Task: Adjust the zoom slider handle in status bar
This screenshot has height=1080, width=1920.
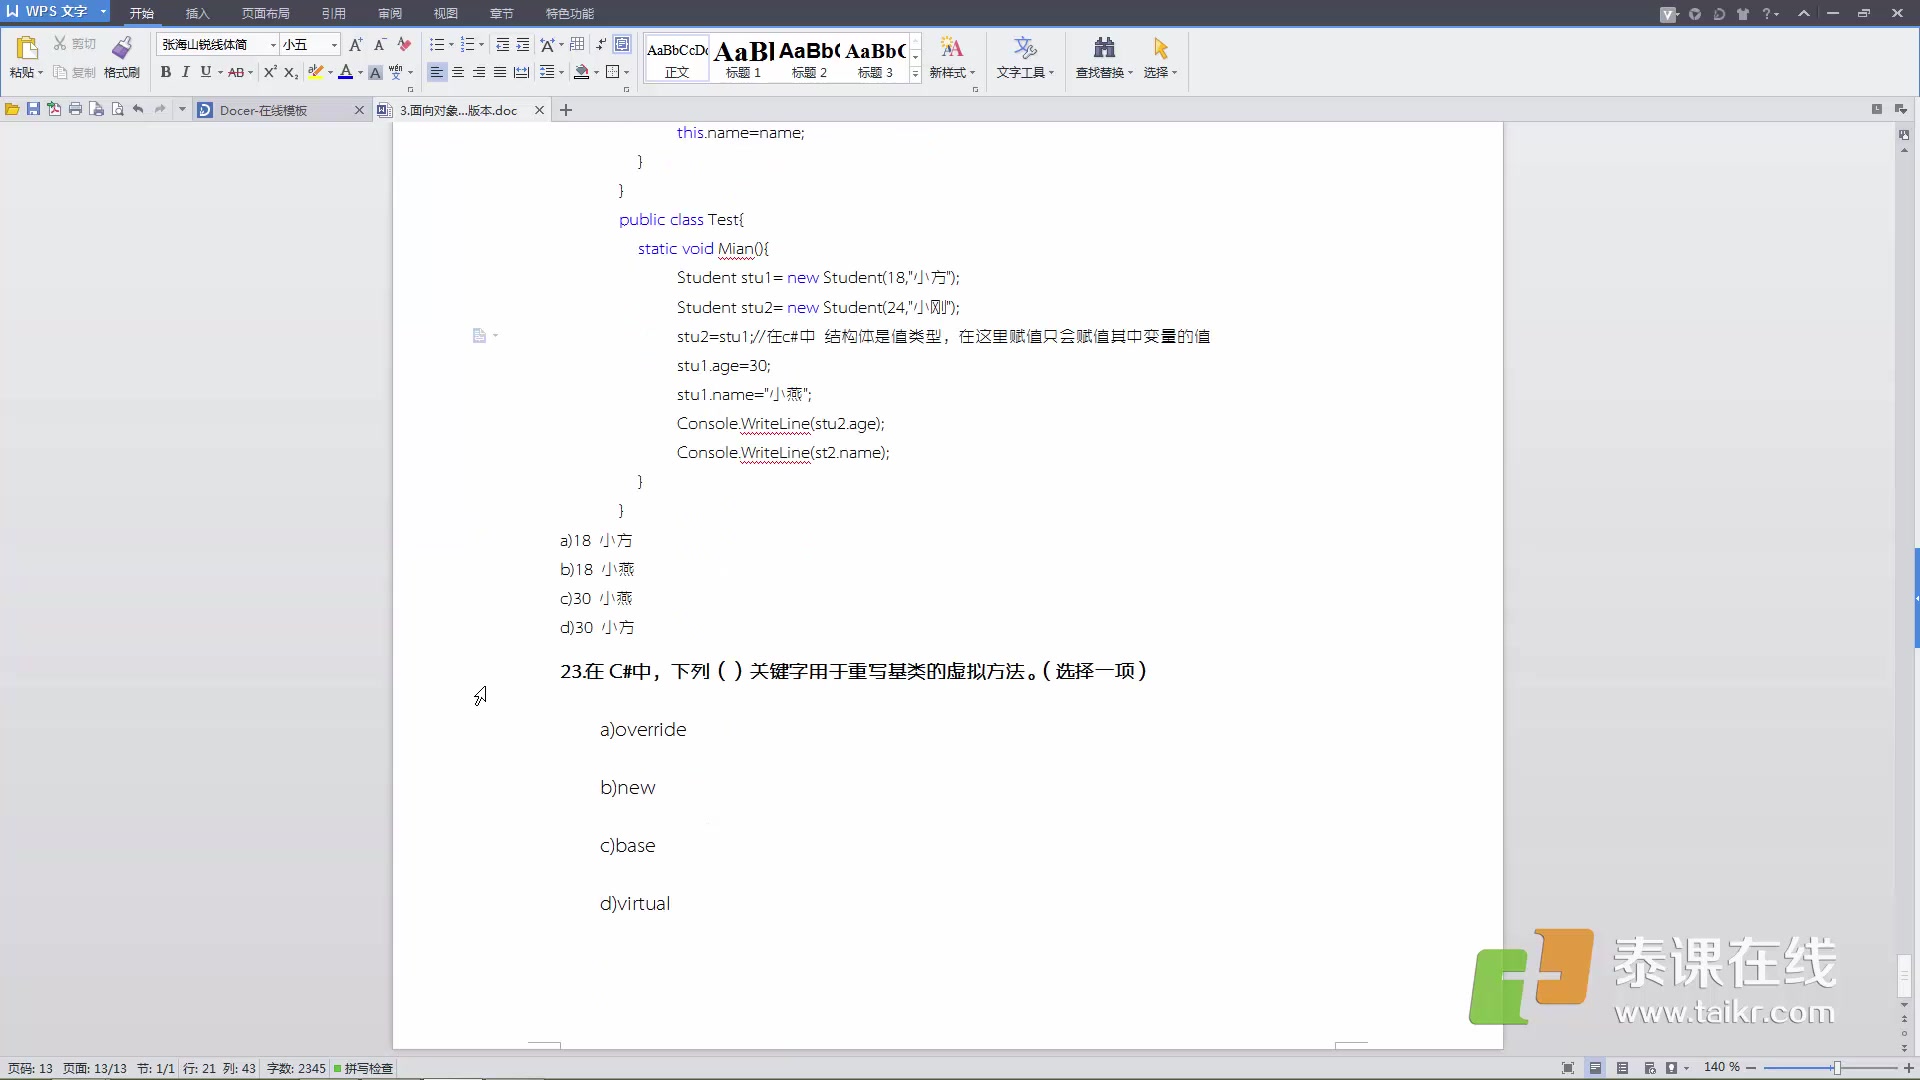Action: [1837, 1068]
